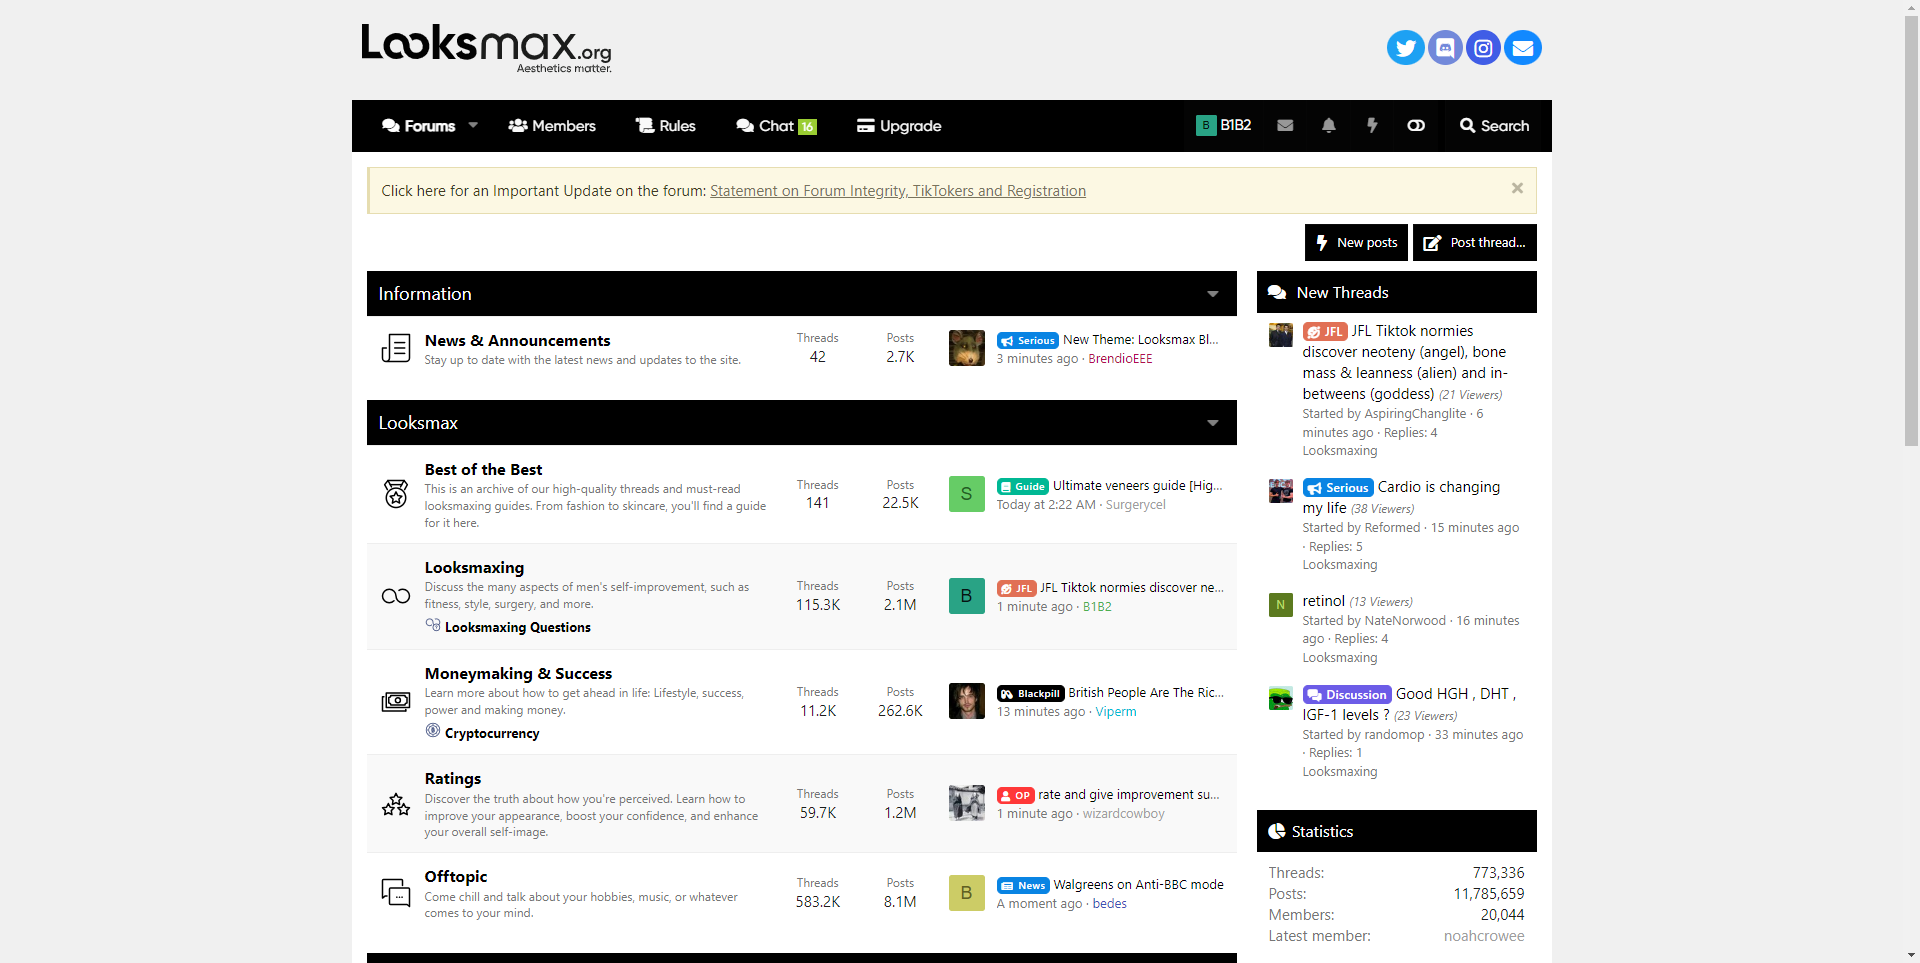Collapse the Information category
The width and height of the screenshot is (1920, 963).
1213,294
